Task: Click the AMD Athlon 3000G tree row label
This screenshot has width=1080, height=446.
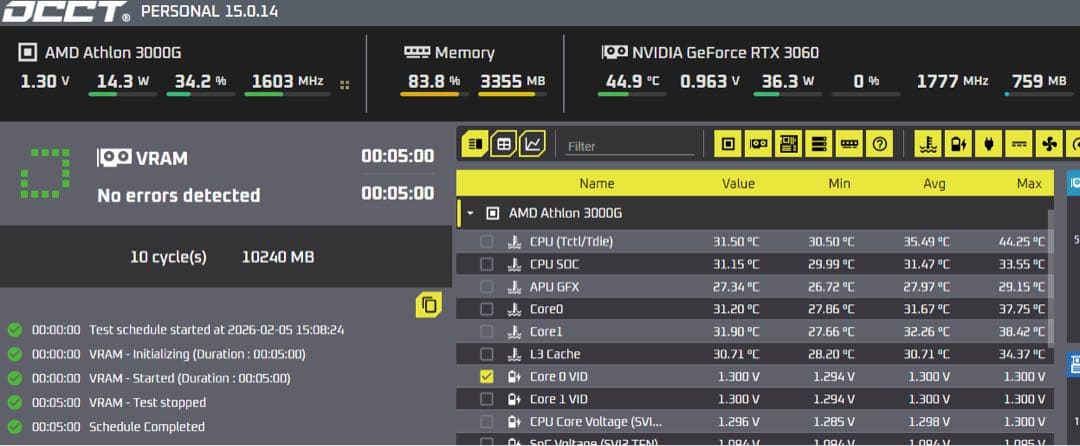Action: tap(565, 213)
